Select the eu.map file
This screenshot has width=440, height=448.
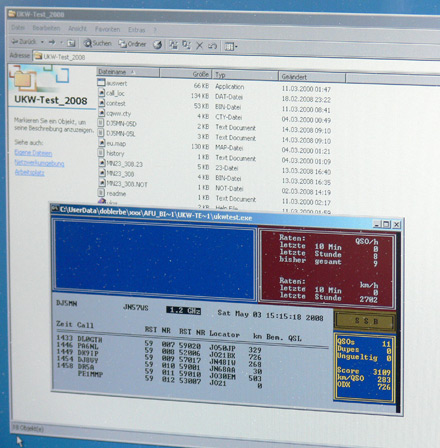116,144
